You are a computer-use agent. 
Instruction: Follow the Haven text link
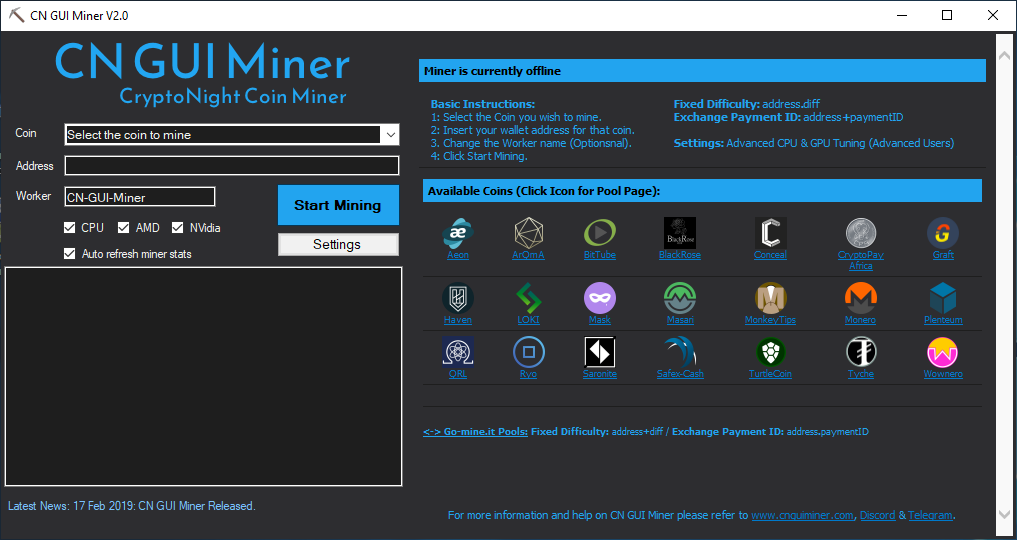pos(458,320)
